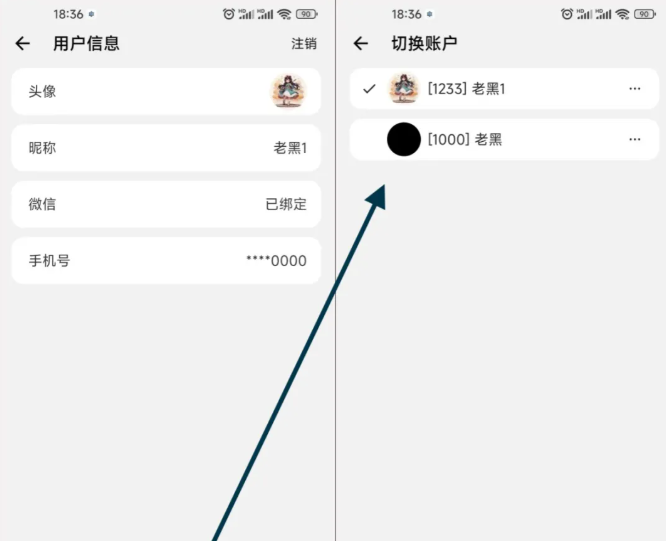
Task: Tap the black avatar of account 1000
Action: click(x=404, y=139)
